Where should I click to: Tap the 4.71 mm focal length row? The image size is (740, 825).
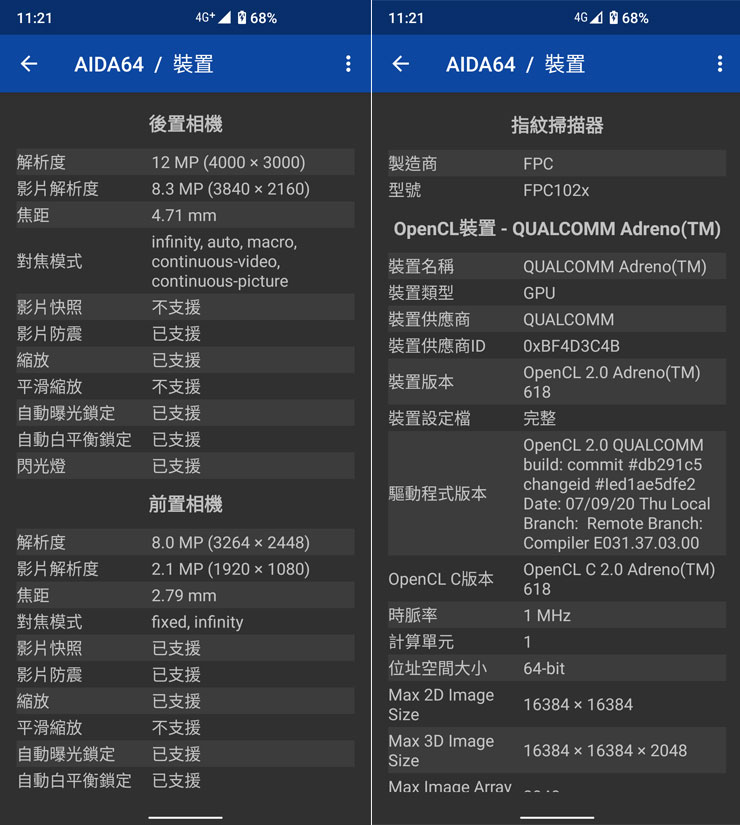coord(185,215)
